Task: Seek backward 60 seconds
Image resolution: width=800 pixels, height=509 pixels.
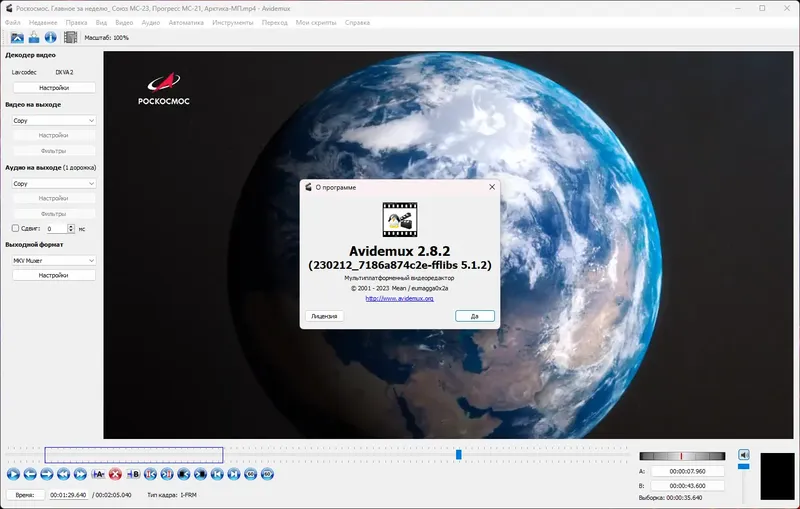Action: (251, 474)
